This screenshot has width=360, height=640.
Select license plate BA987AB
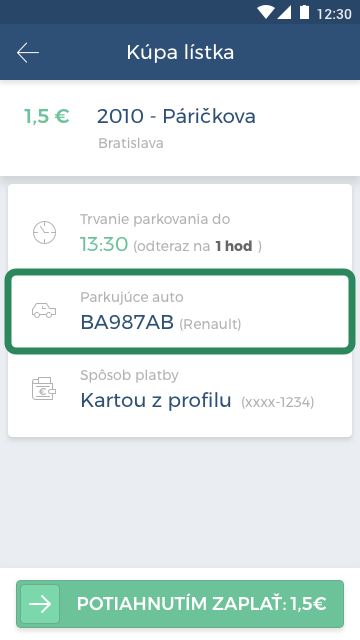pos(127,322)
